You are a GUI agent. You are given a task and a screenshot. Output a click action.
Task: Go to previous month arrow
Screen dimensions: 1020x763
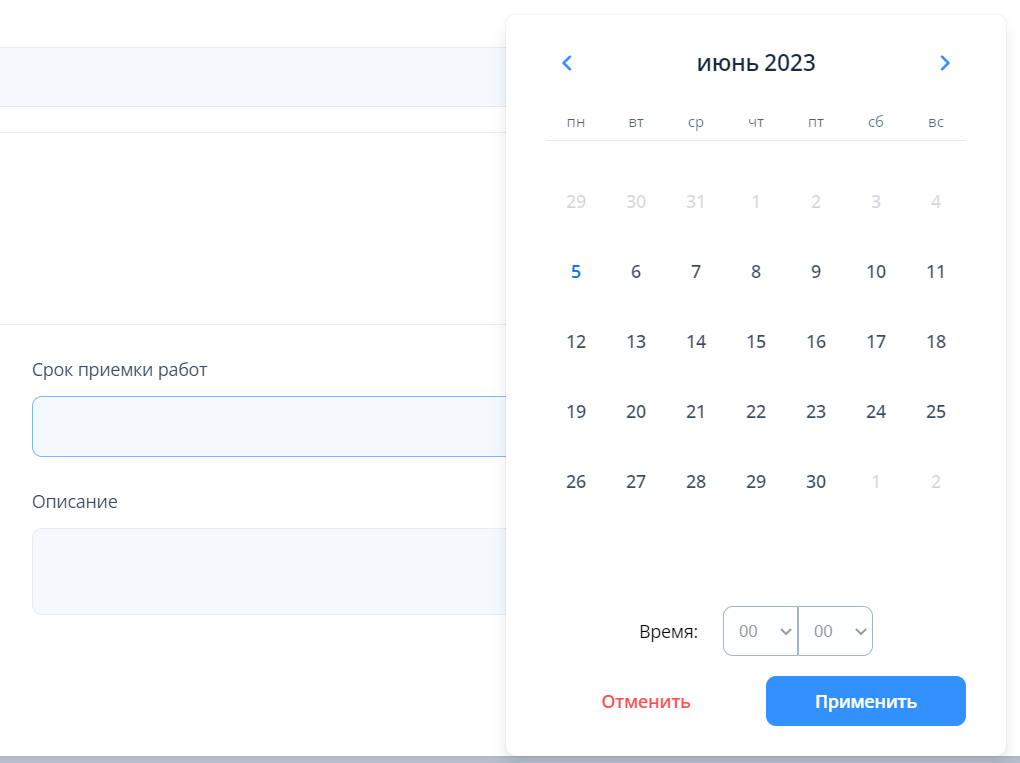point(567,64)
